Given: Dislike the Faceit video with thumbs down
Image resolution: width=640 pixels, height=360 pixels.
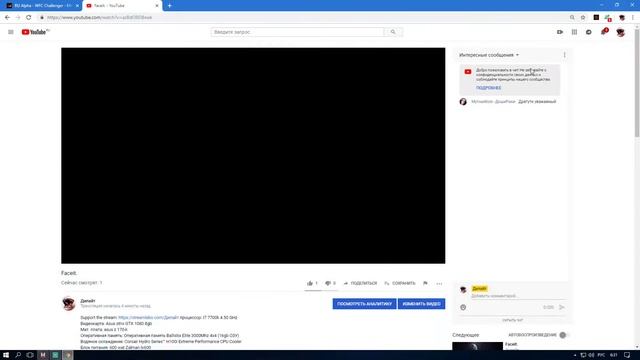Looking at the screenshot, I should click(x=328, y=283).
